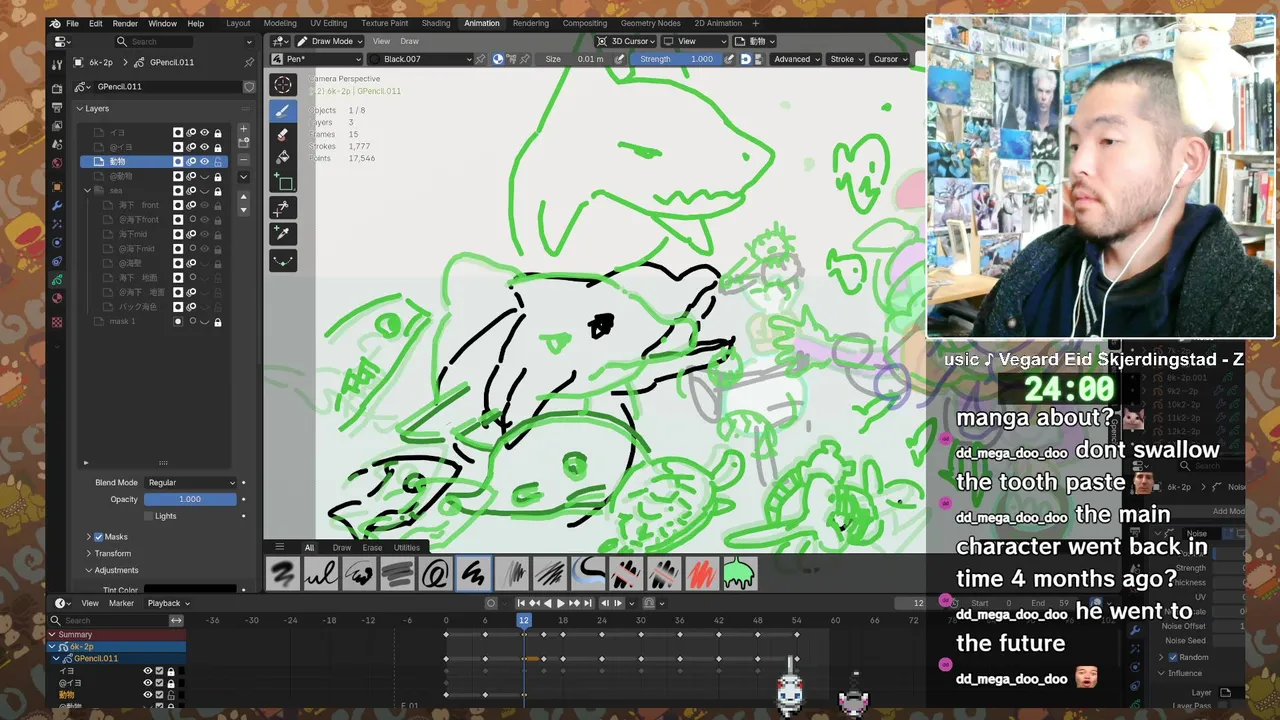Select the Box shape tool
Screen dimensions: 1280x720
click(x=283, y=182)
